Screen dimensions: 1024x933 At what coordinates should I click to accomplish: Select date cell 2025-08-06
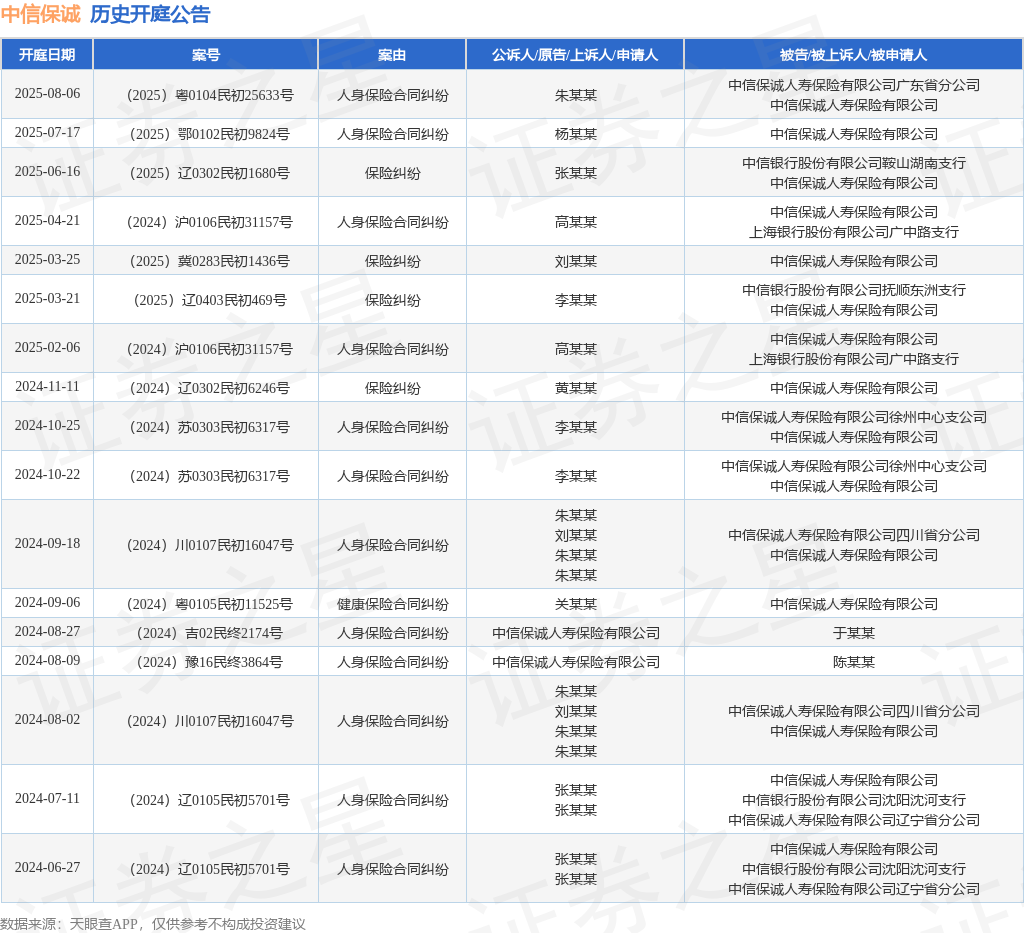tap(47, 93)
